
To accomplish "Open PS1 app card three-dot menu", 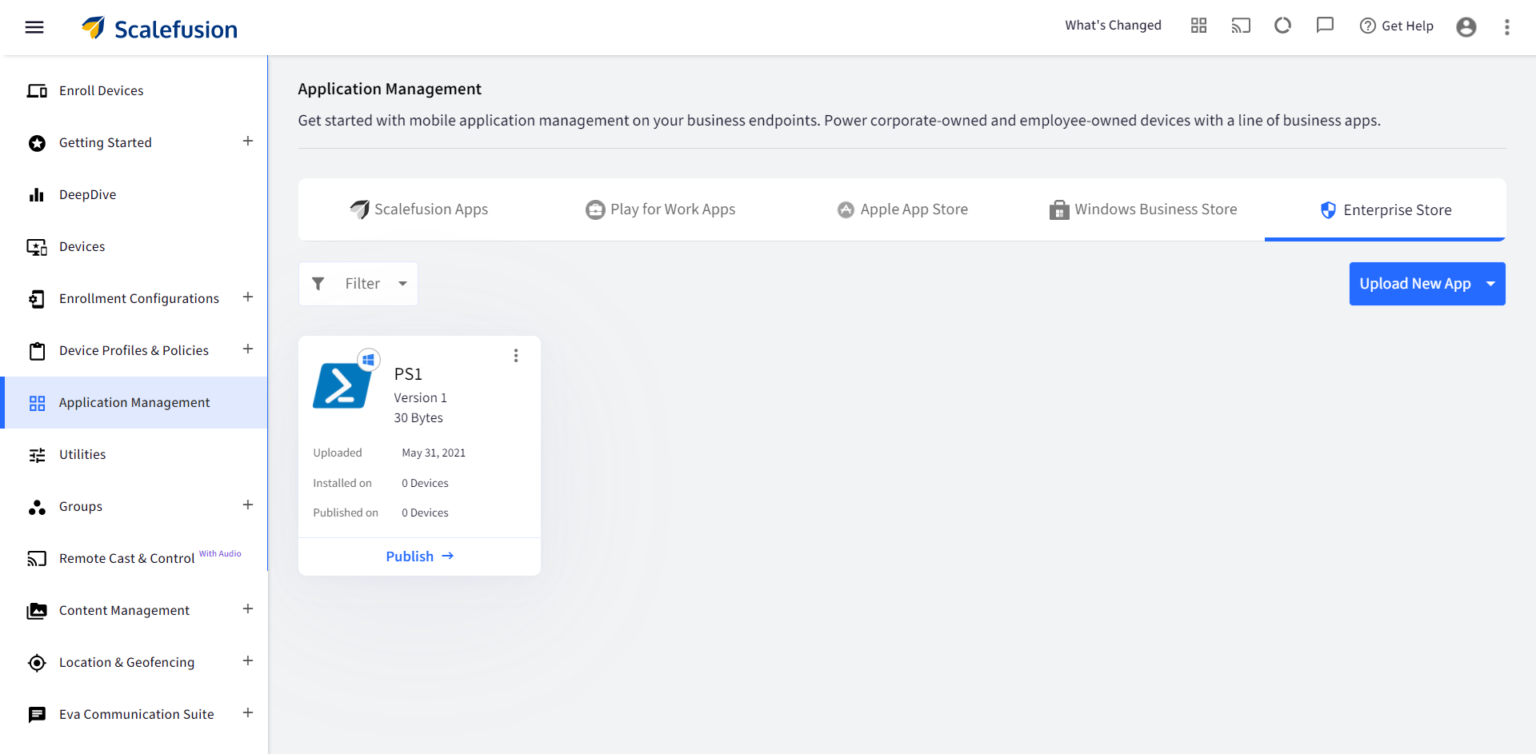I will click(x=516, y=356).
